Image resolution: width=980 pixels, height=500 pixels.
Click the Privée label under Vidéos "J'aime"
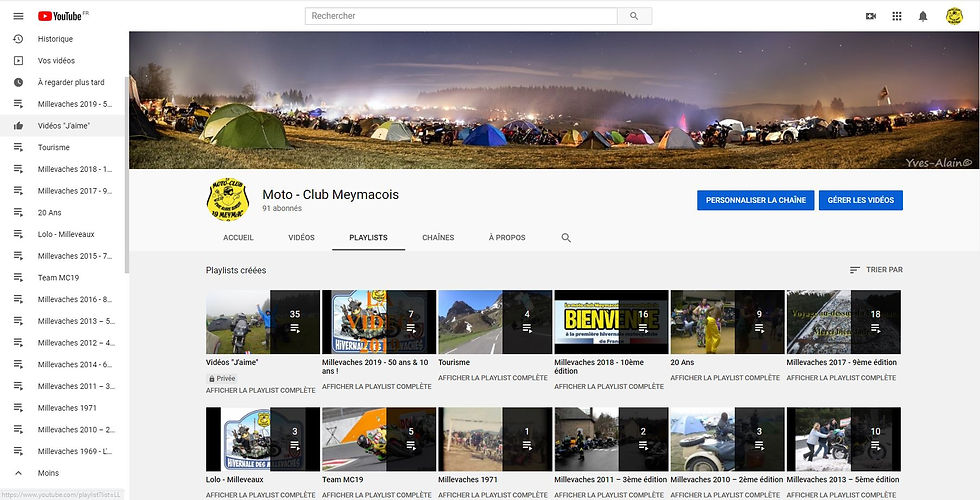coord(222,378)
